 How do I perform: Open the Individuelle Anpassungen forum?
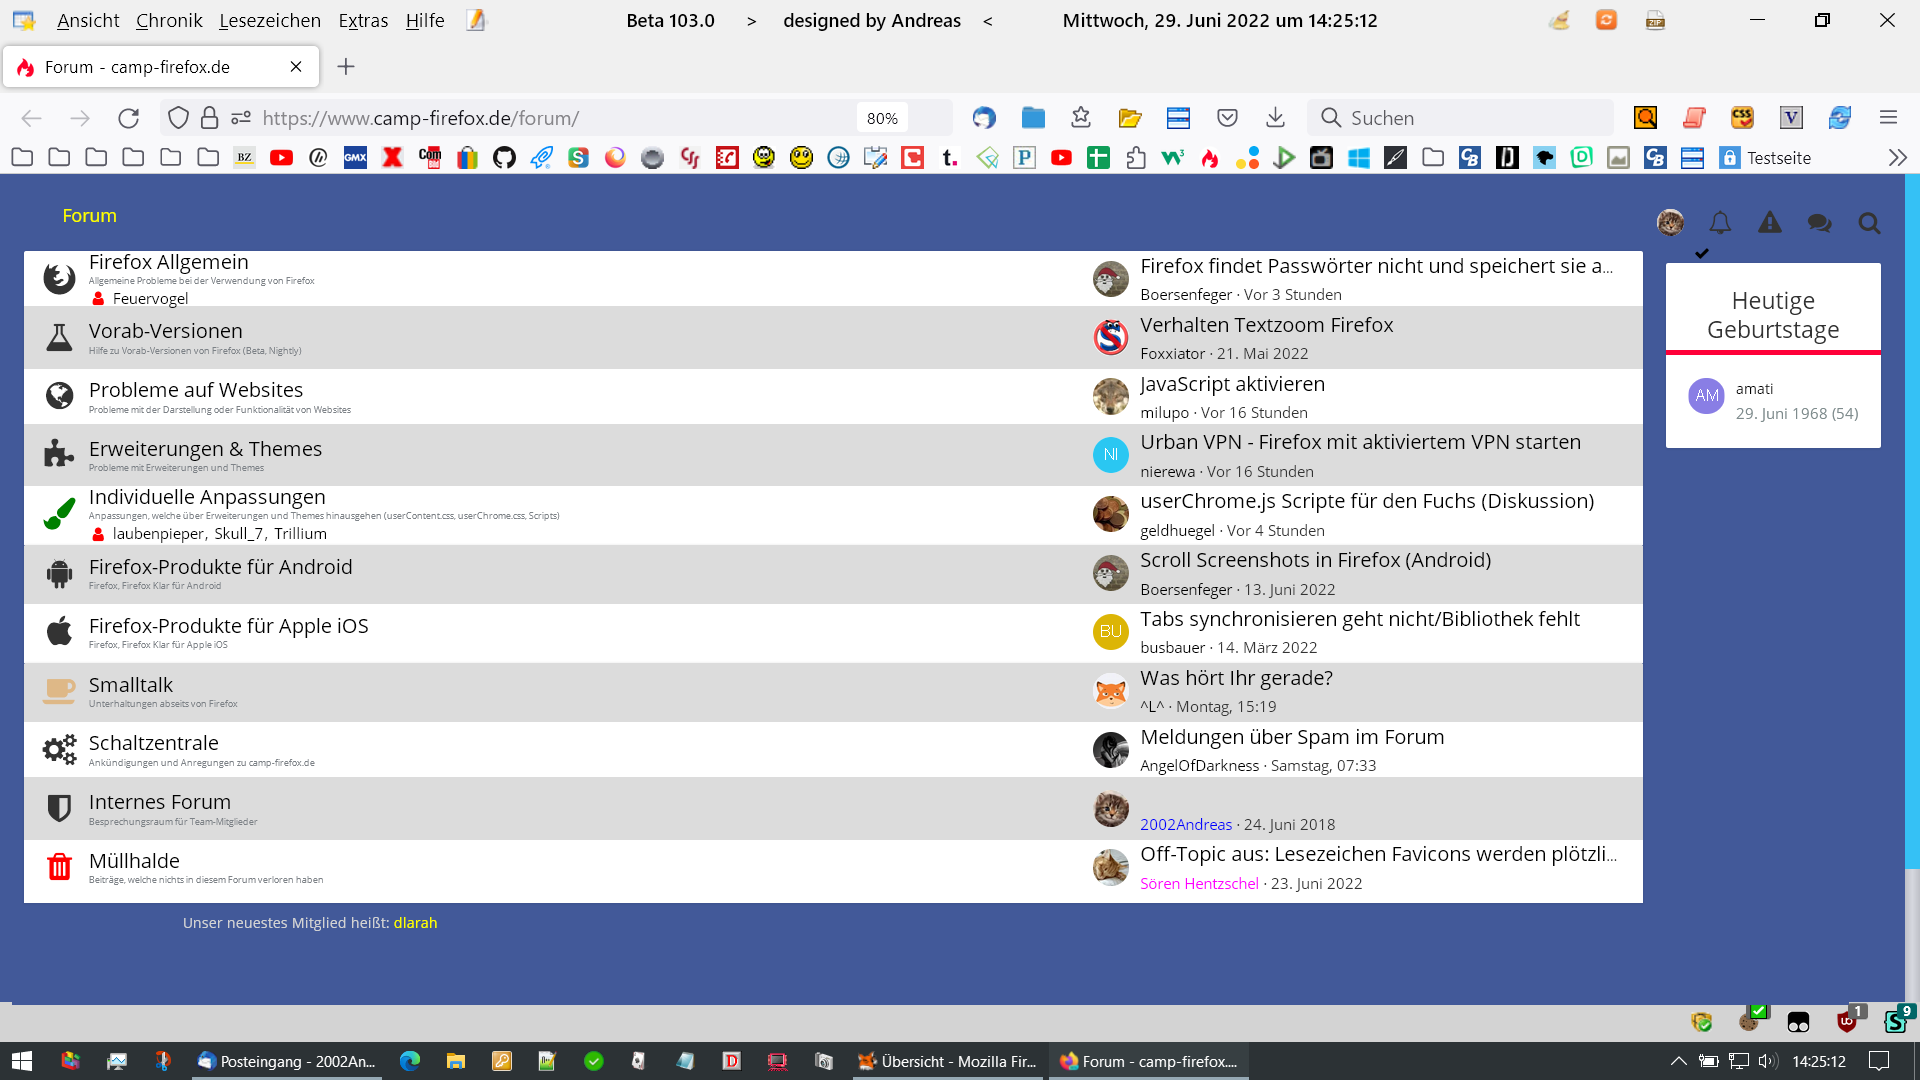pos(207,497)
